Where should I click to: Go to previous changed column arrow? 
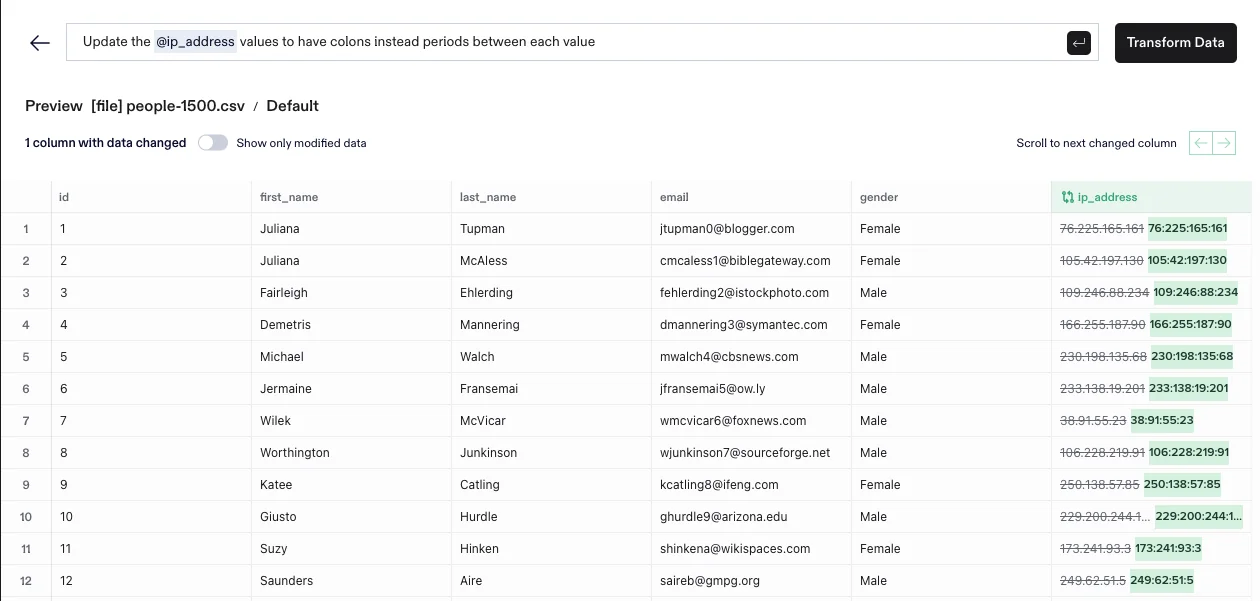(x=1200, y=143)
